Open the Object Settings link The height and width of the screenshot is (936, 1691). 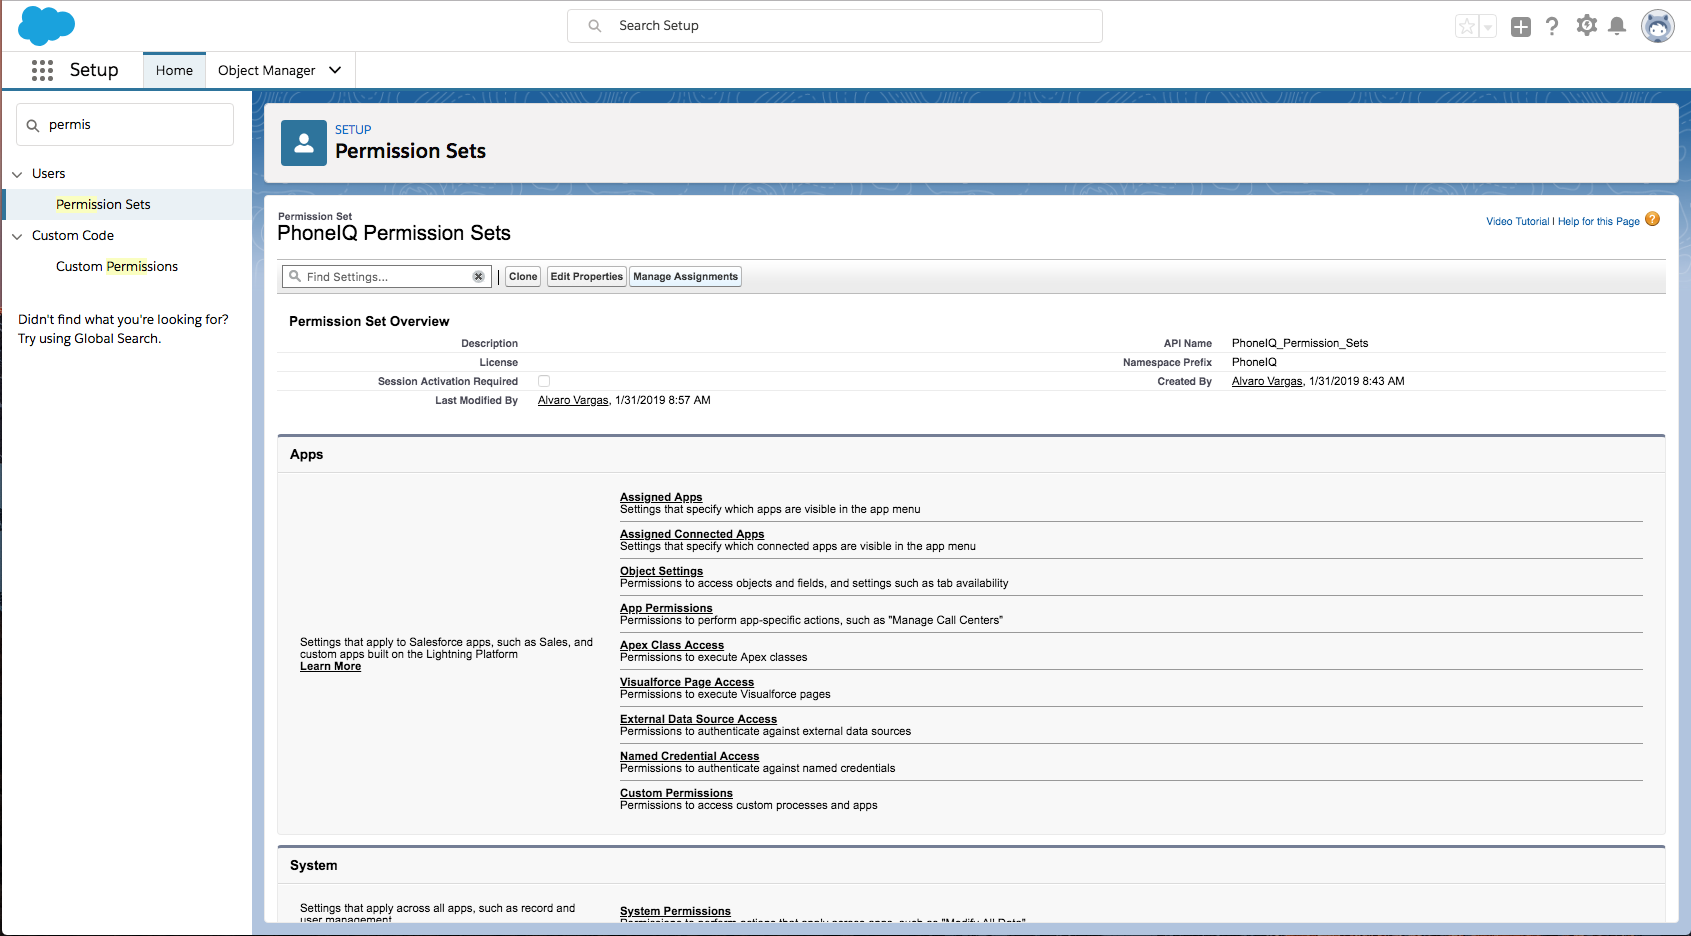tap(661, 571)
